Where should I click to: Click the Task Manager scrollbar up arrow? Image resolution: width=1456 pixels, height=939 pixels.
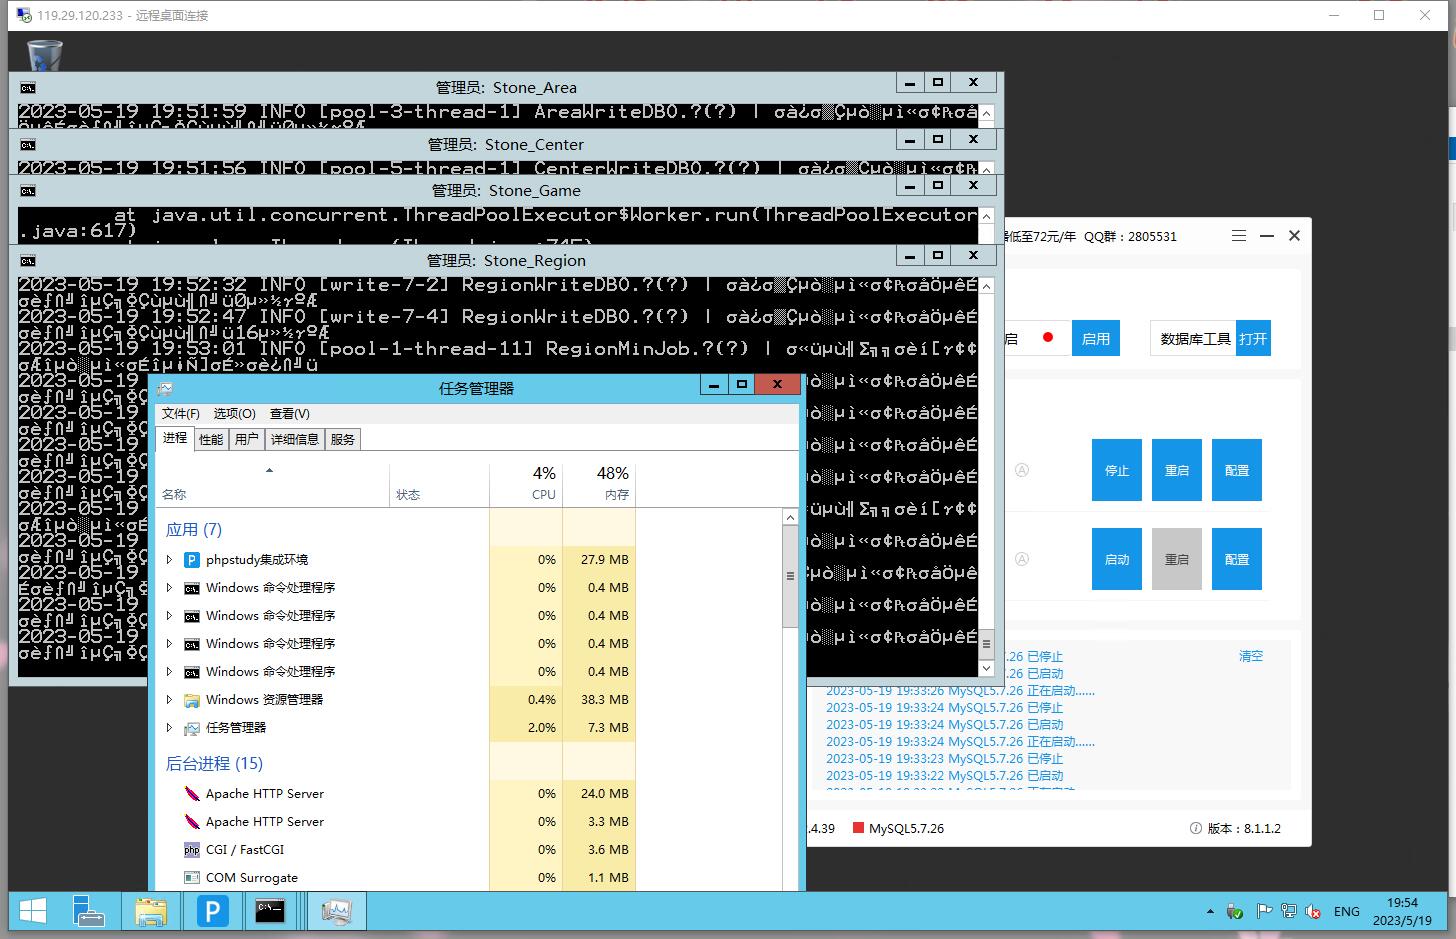790,517
